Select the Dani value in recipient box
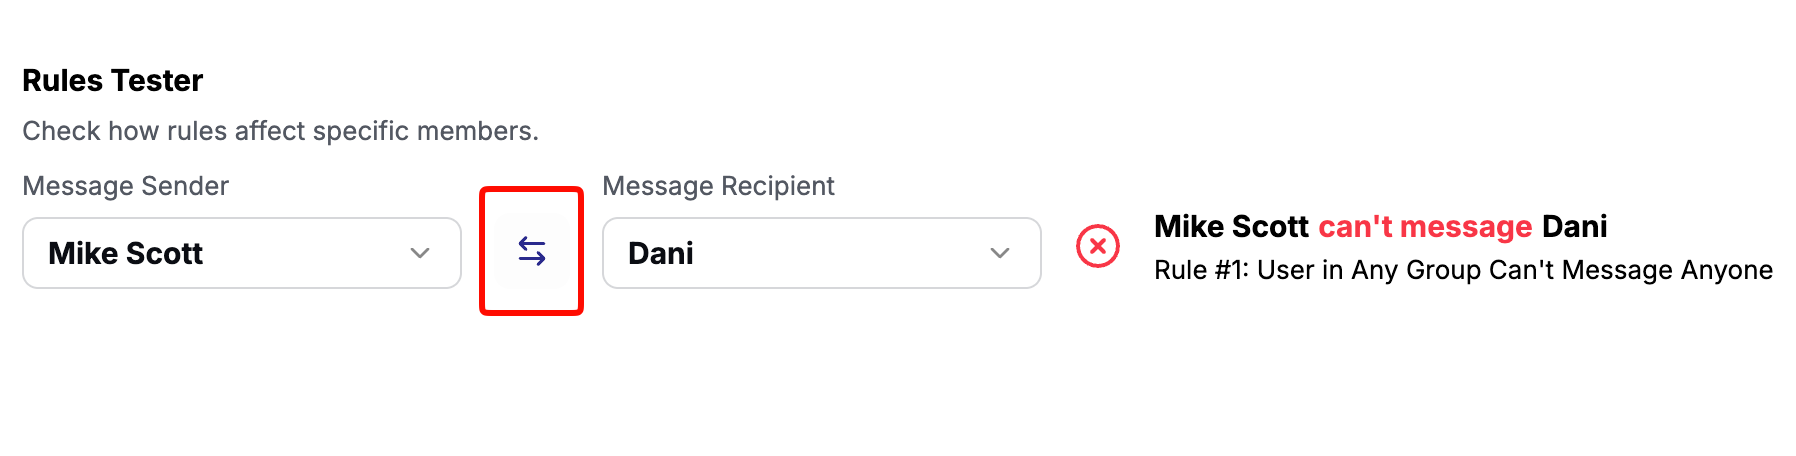Viewport: 1796px width, 456px height. click(661, 253)
